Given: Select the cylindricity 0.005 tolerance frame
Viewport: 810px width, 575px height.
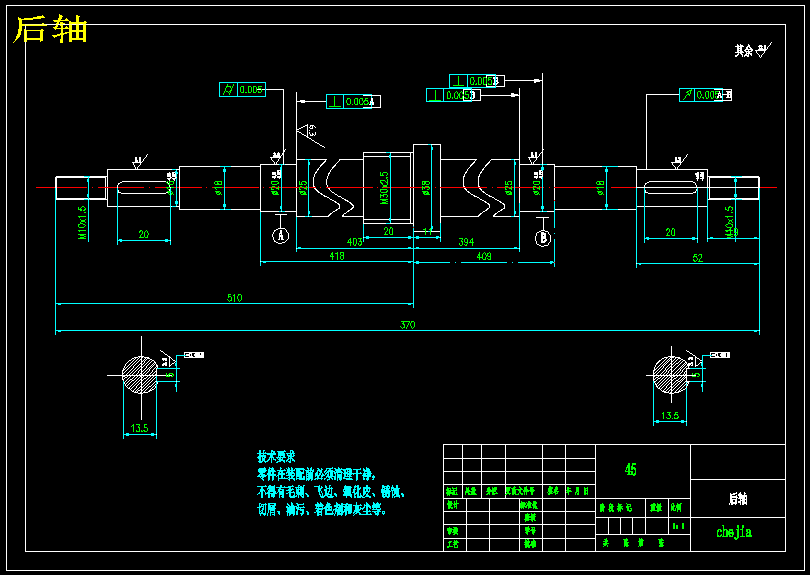Looking at the screenshot, I should coord(242,89).
